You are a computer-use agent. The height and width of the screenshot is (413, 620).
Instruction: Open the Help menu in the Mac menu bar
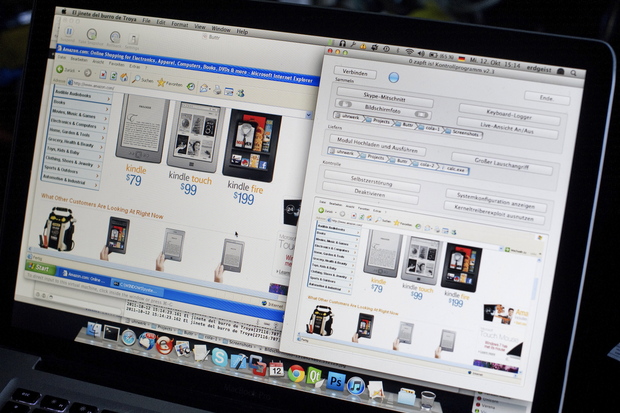pyautogui.click(x=242, y=31)
